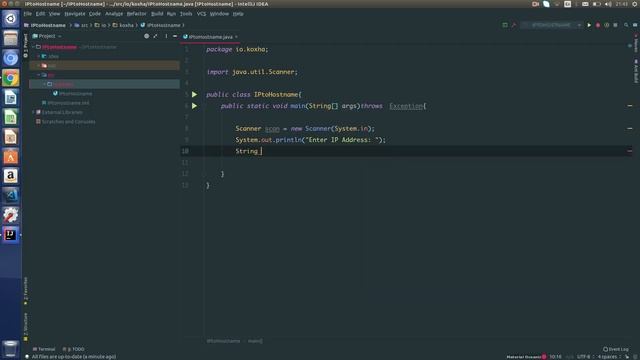Open Project panel settings gear
Image resolution: width=640 pixels, height=360 pixels.
pos(166,36)
